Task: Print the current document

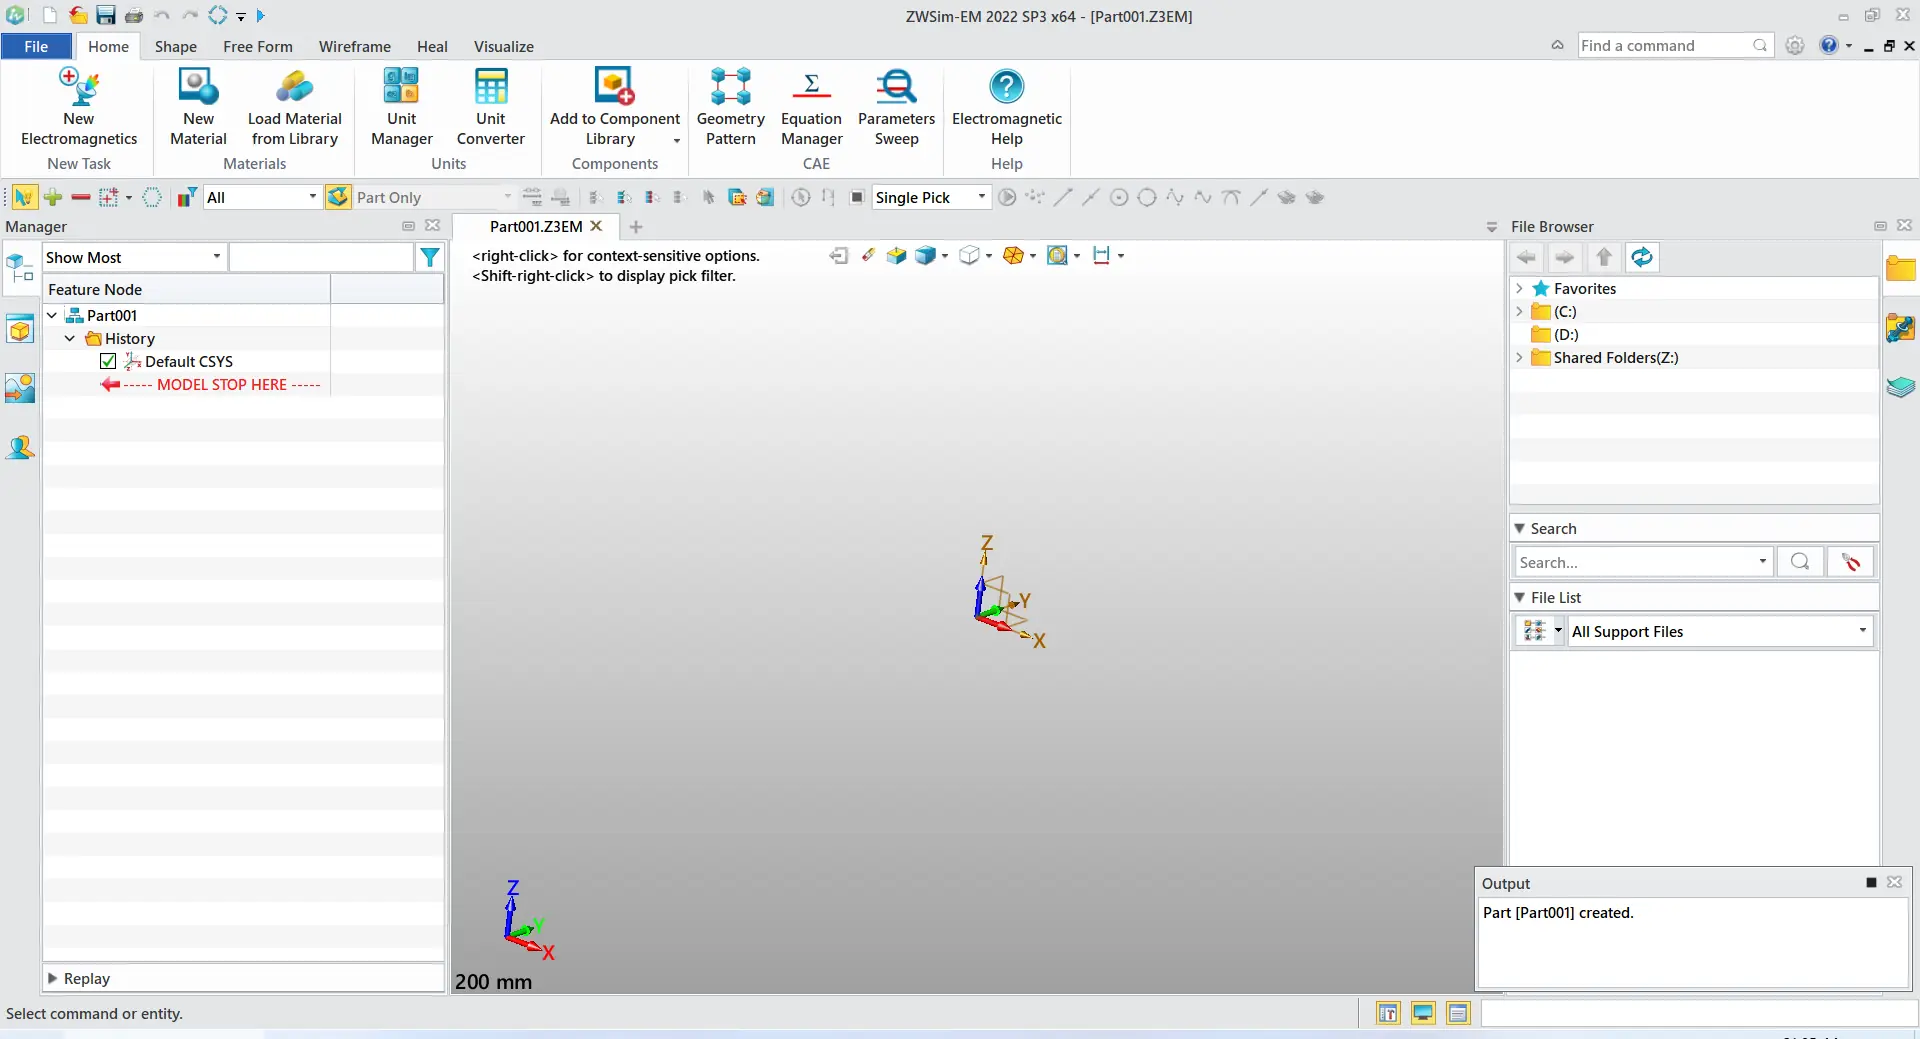Action: coord(133,15)
